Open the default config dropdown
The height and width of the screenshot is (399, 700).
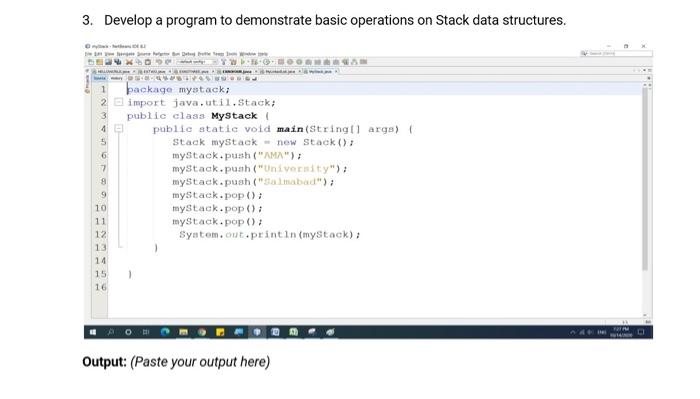tap(196, 62)
